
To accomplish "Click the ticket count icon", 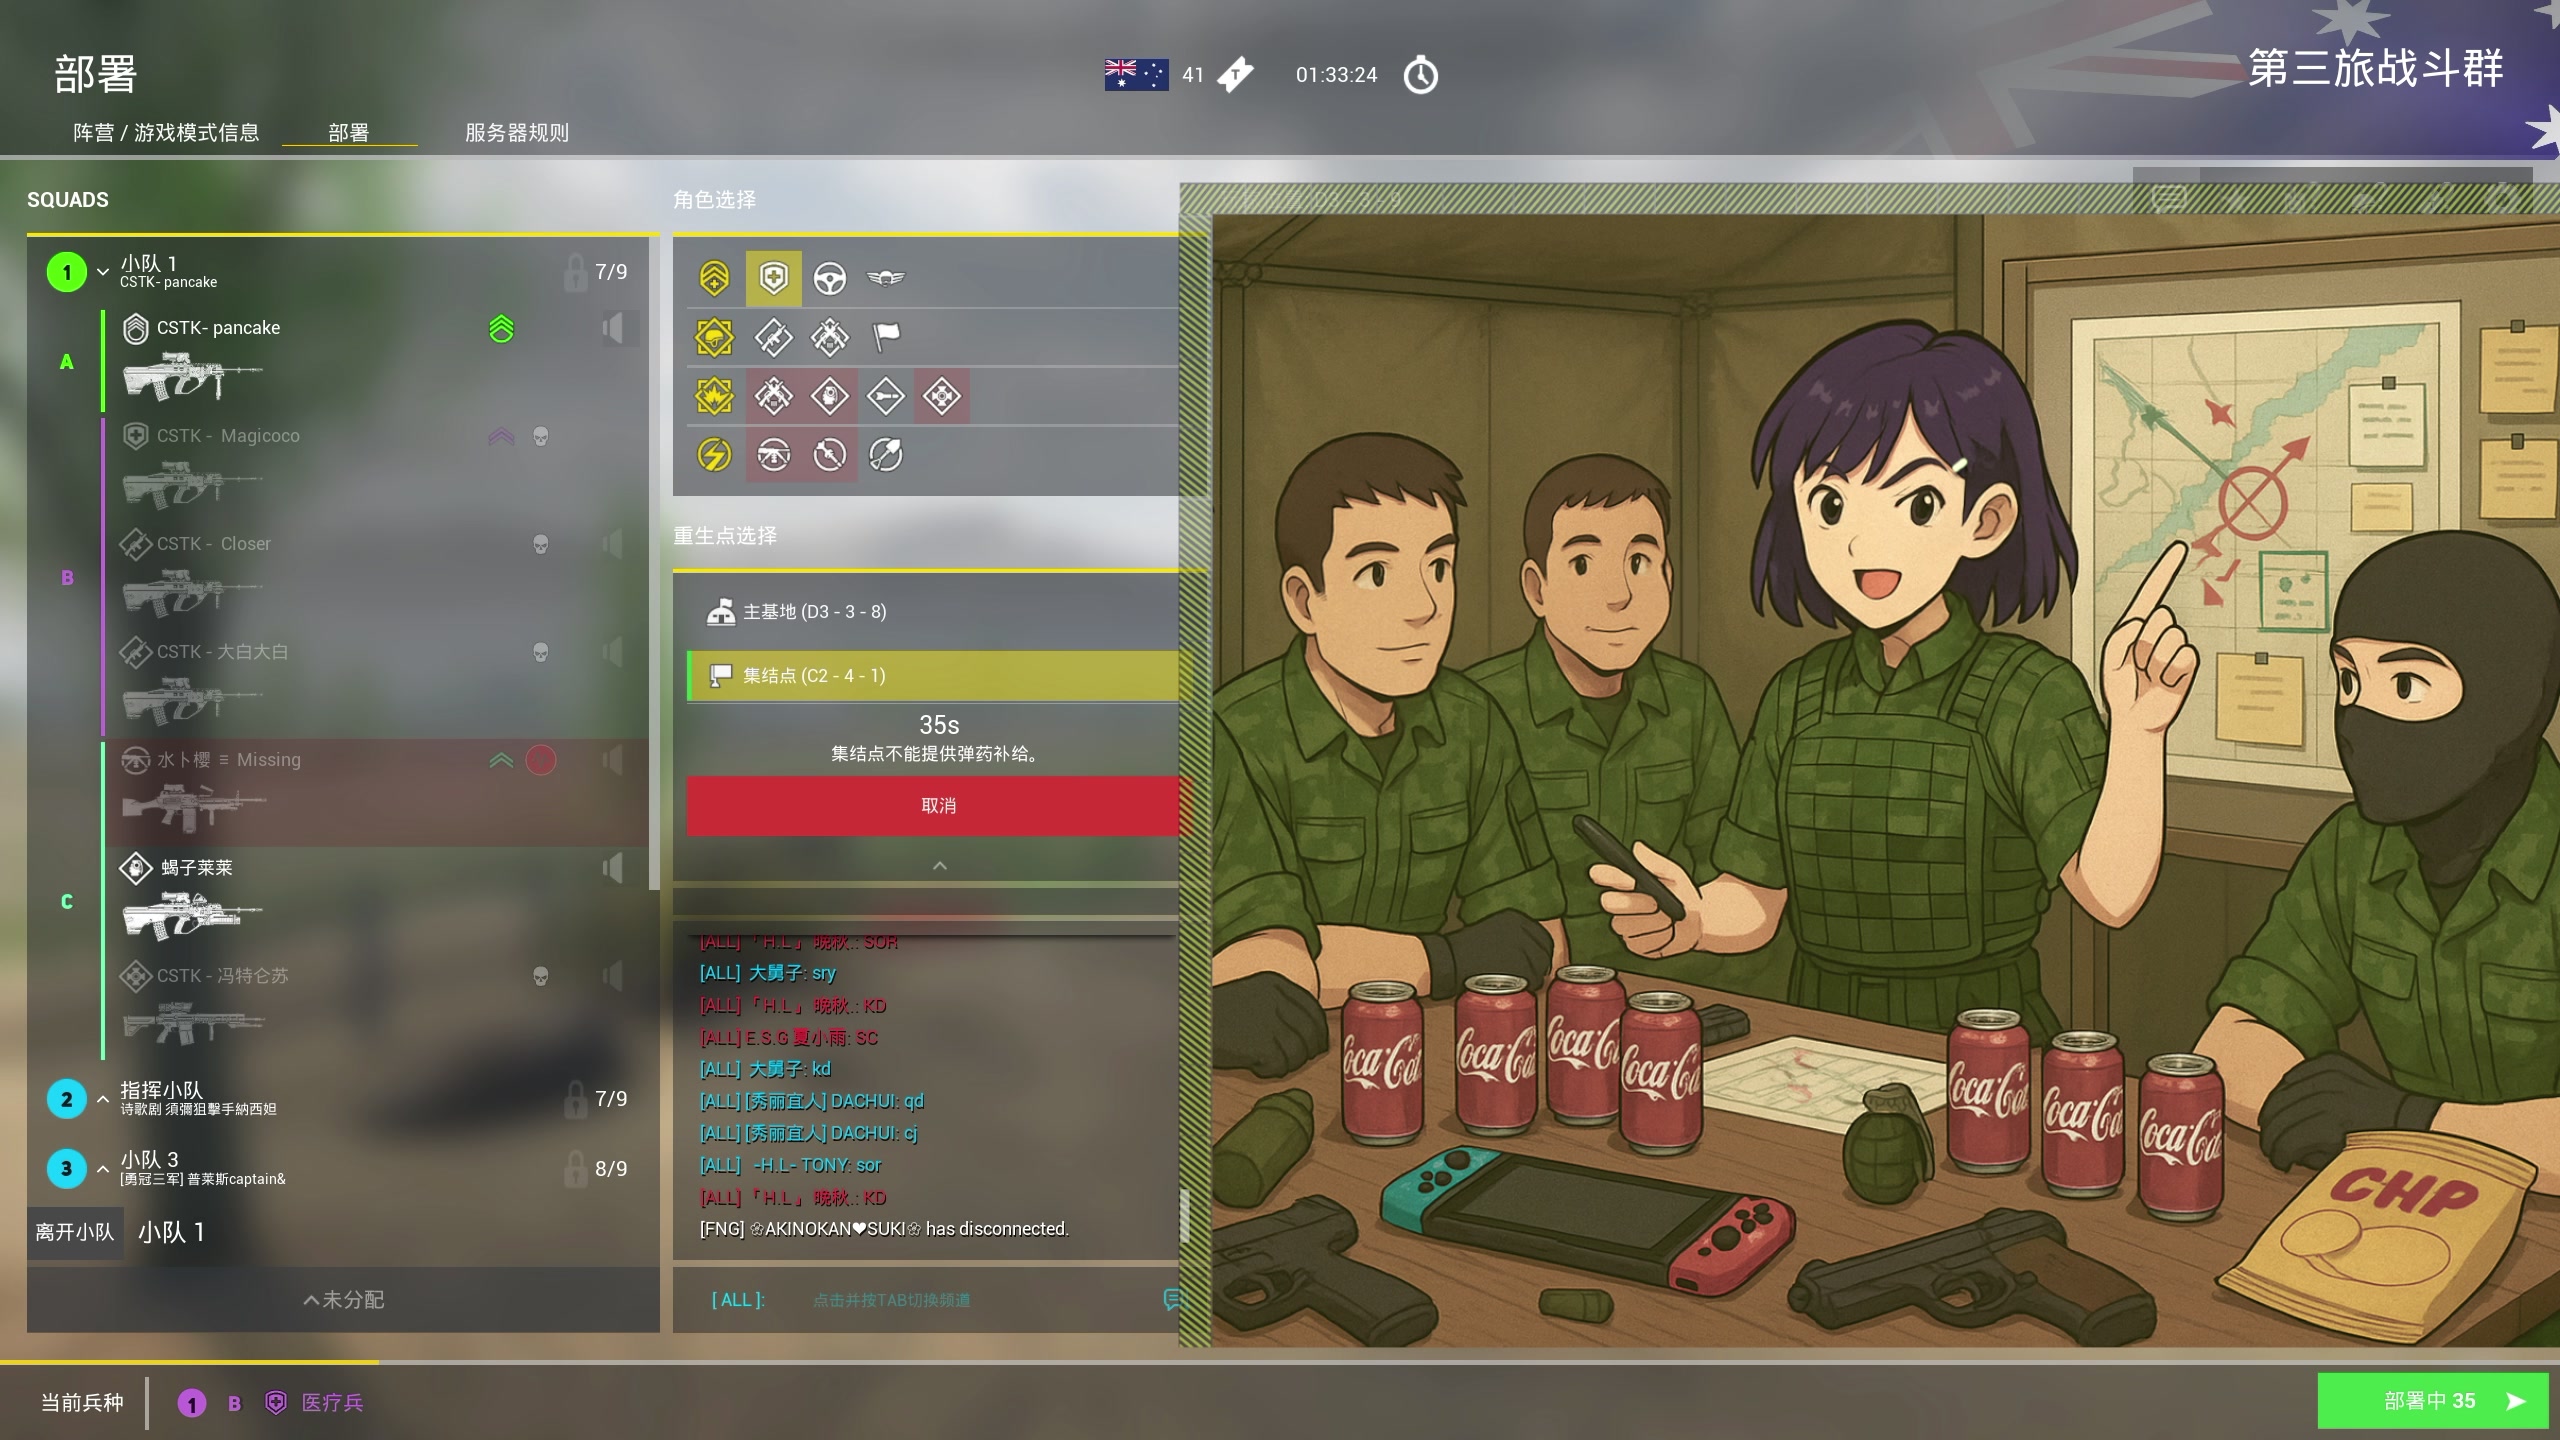I will pos(1235,75).
